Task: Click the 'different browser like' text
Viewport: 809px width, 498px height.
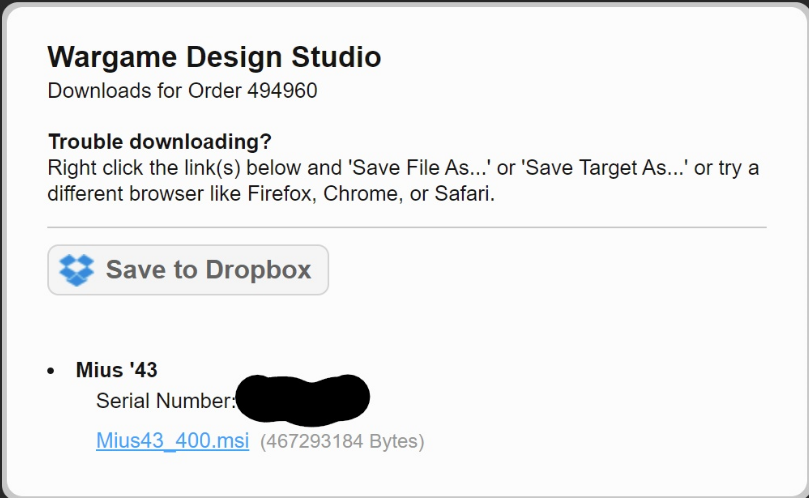Action: point(144,194)
